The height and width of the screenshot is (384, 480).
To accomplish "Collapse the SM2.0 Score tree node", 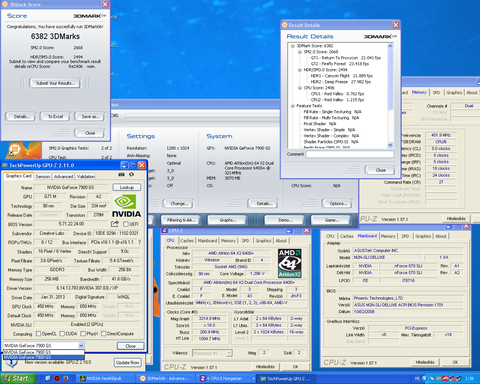I will click(x=299, y=52).
